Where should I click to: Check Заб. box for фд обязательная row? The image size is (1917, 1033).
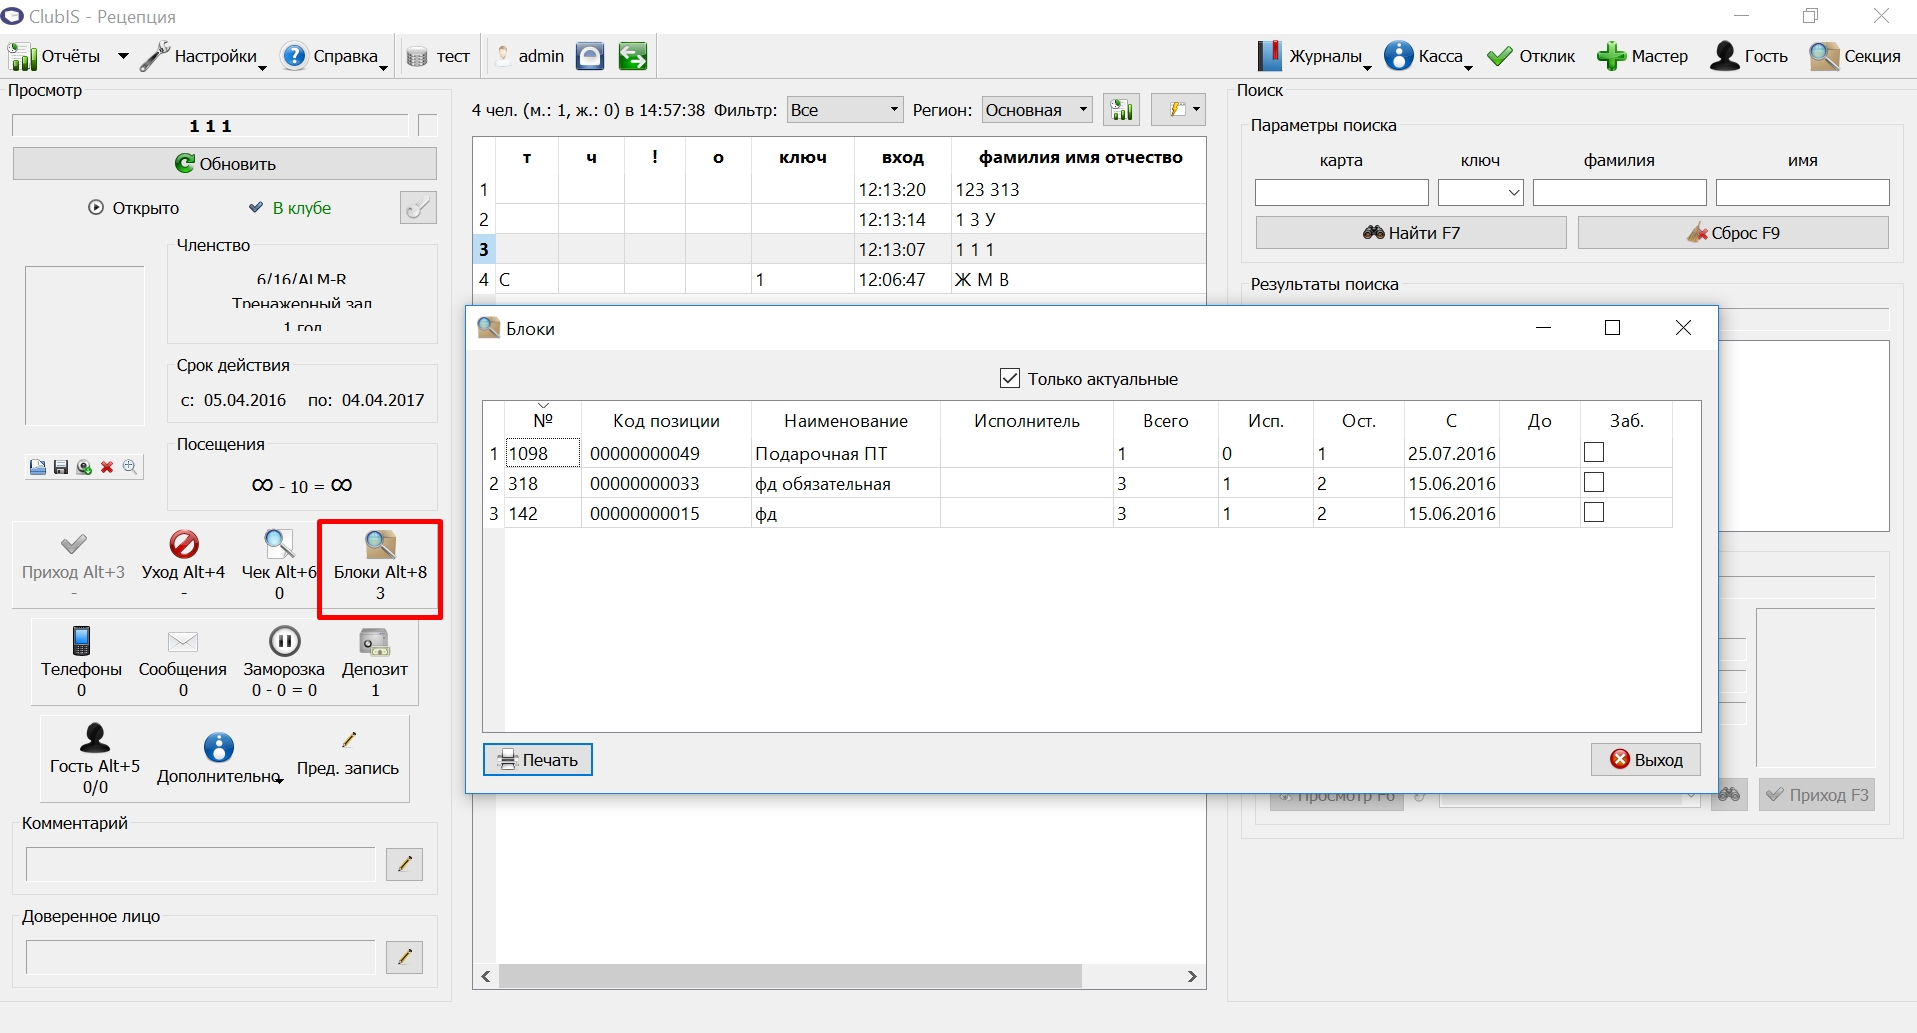click(x=1594, y=482)
